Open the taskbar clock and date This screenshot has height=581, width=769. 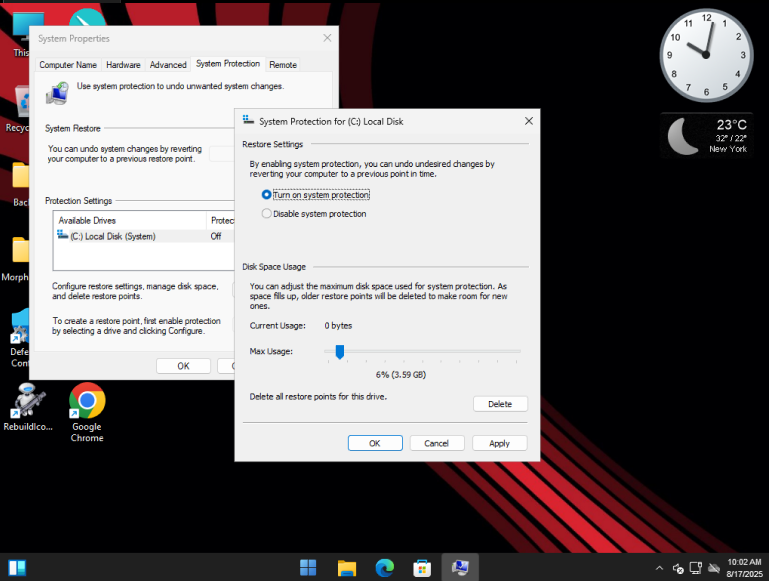(x=744, y=568)
